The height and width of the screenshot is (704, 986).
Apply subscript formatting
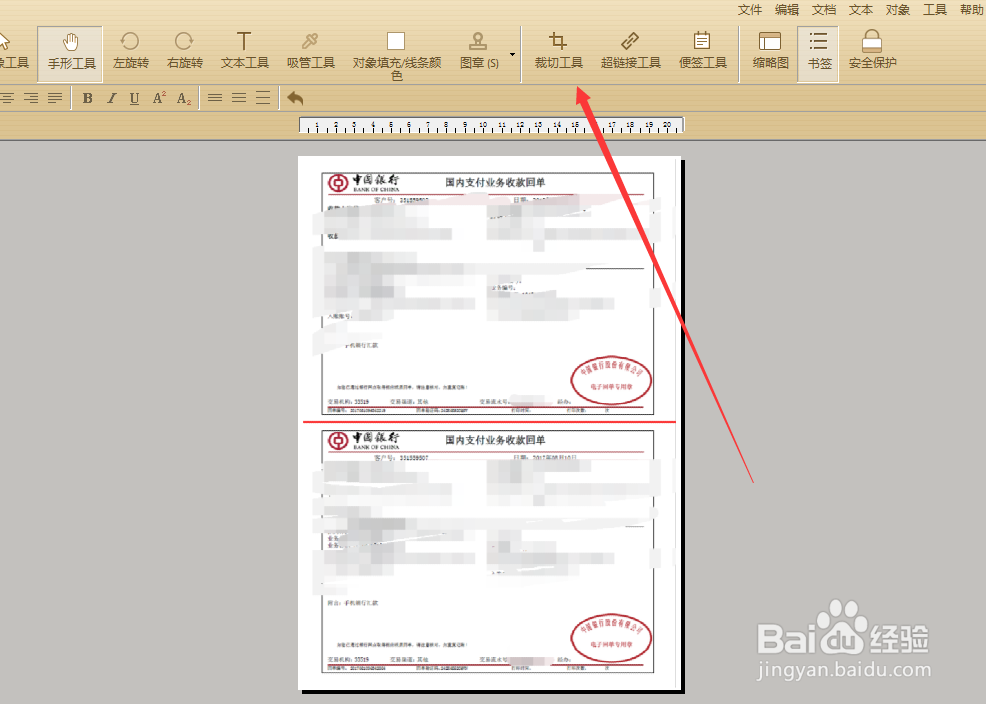(x=184, y=98)
